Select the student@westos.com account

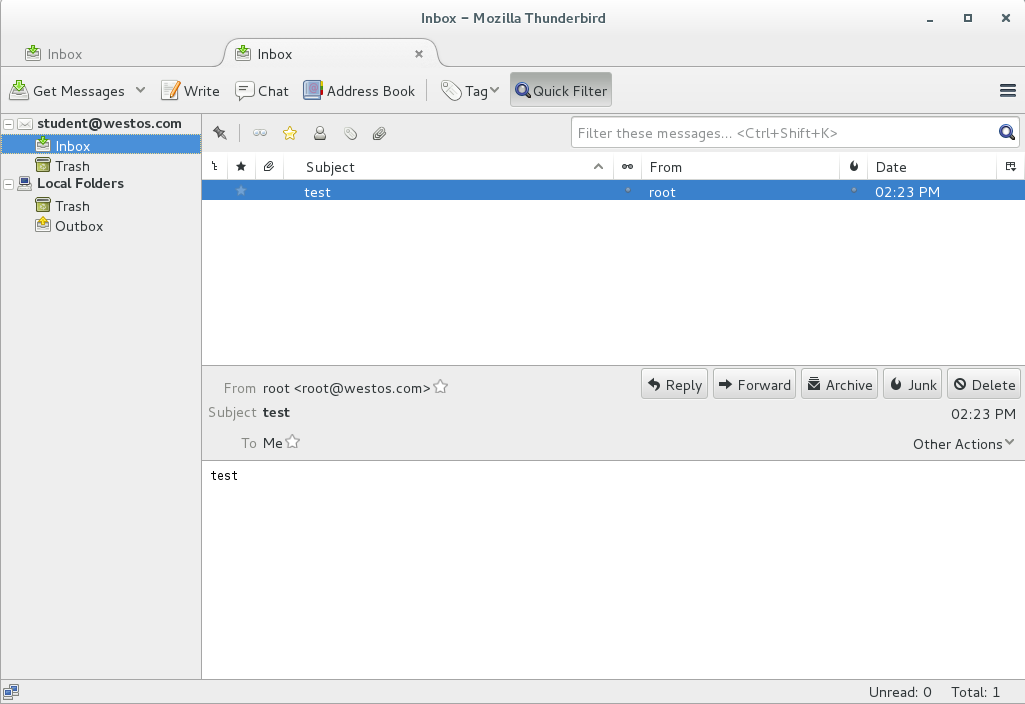tap(109, 124)
